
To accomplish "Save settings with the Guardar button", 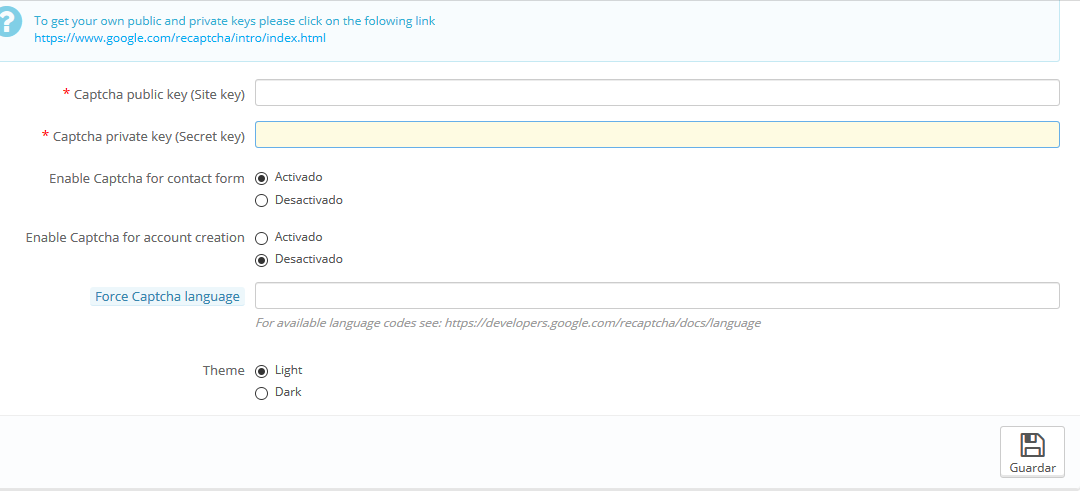I will click(1032, 452).
